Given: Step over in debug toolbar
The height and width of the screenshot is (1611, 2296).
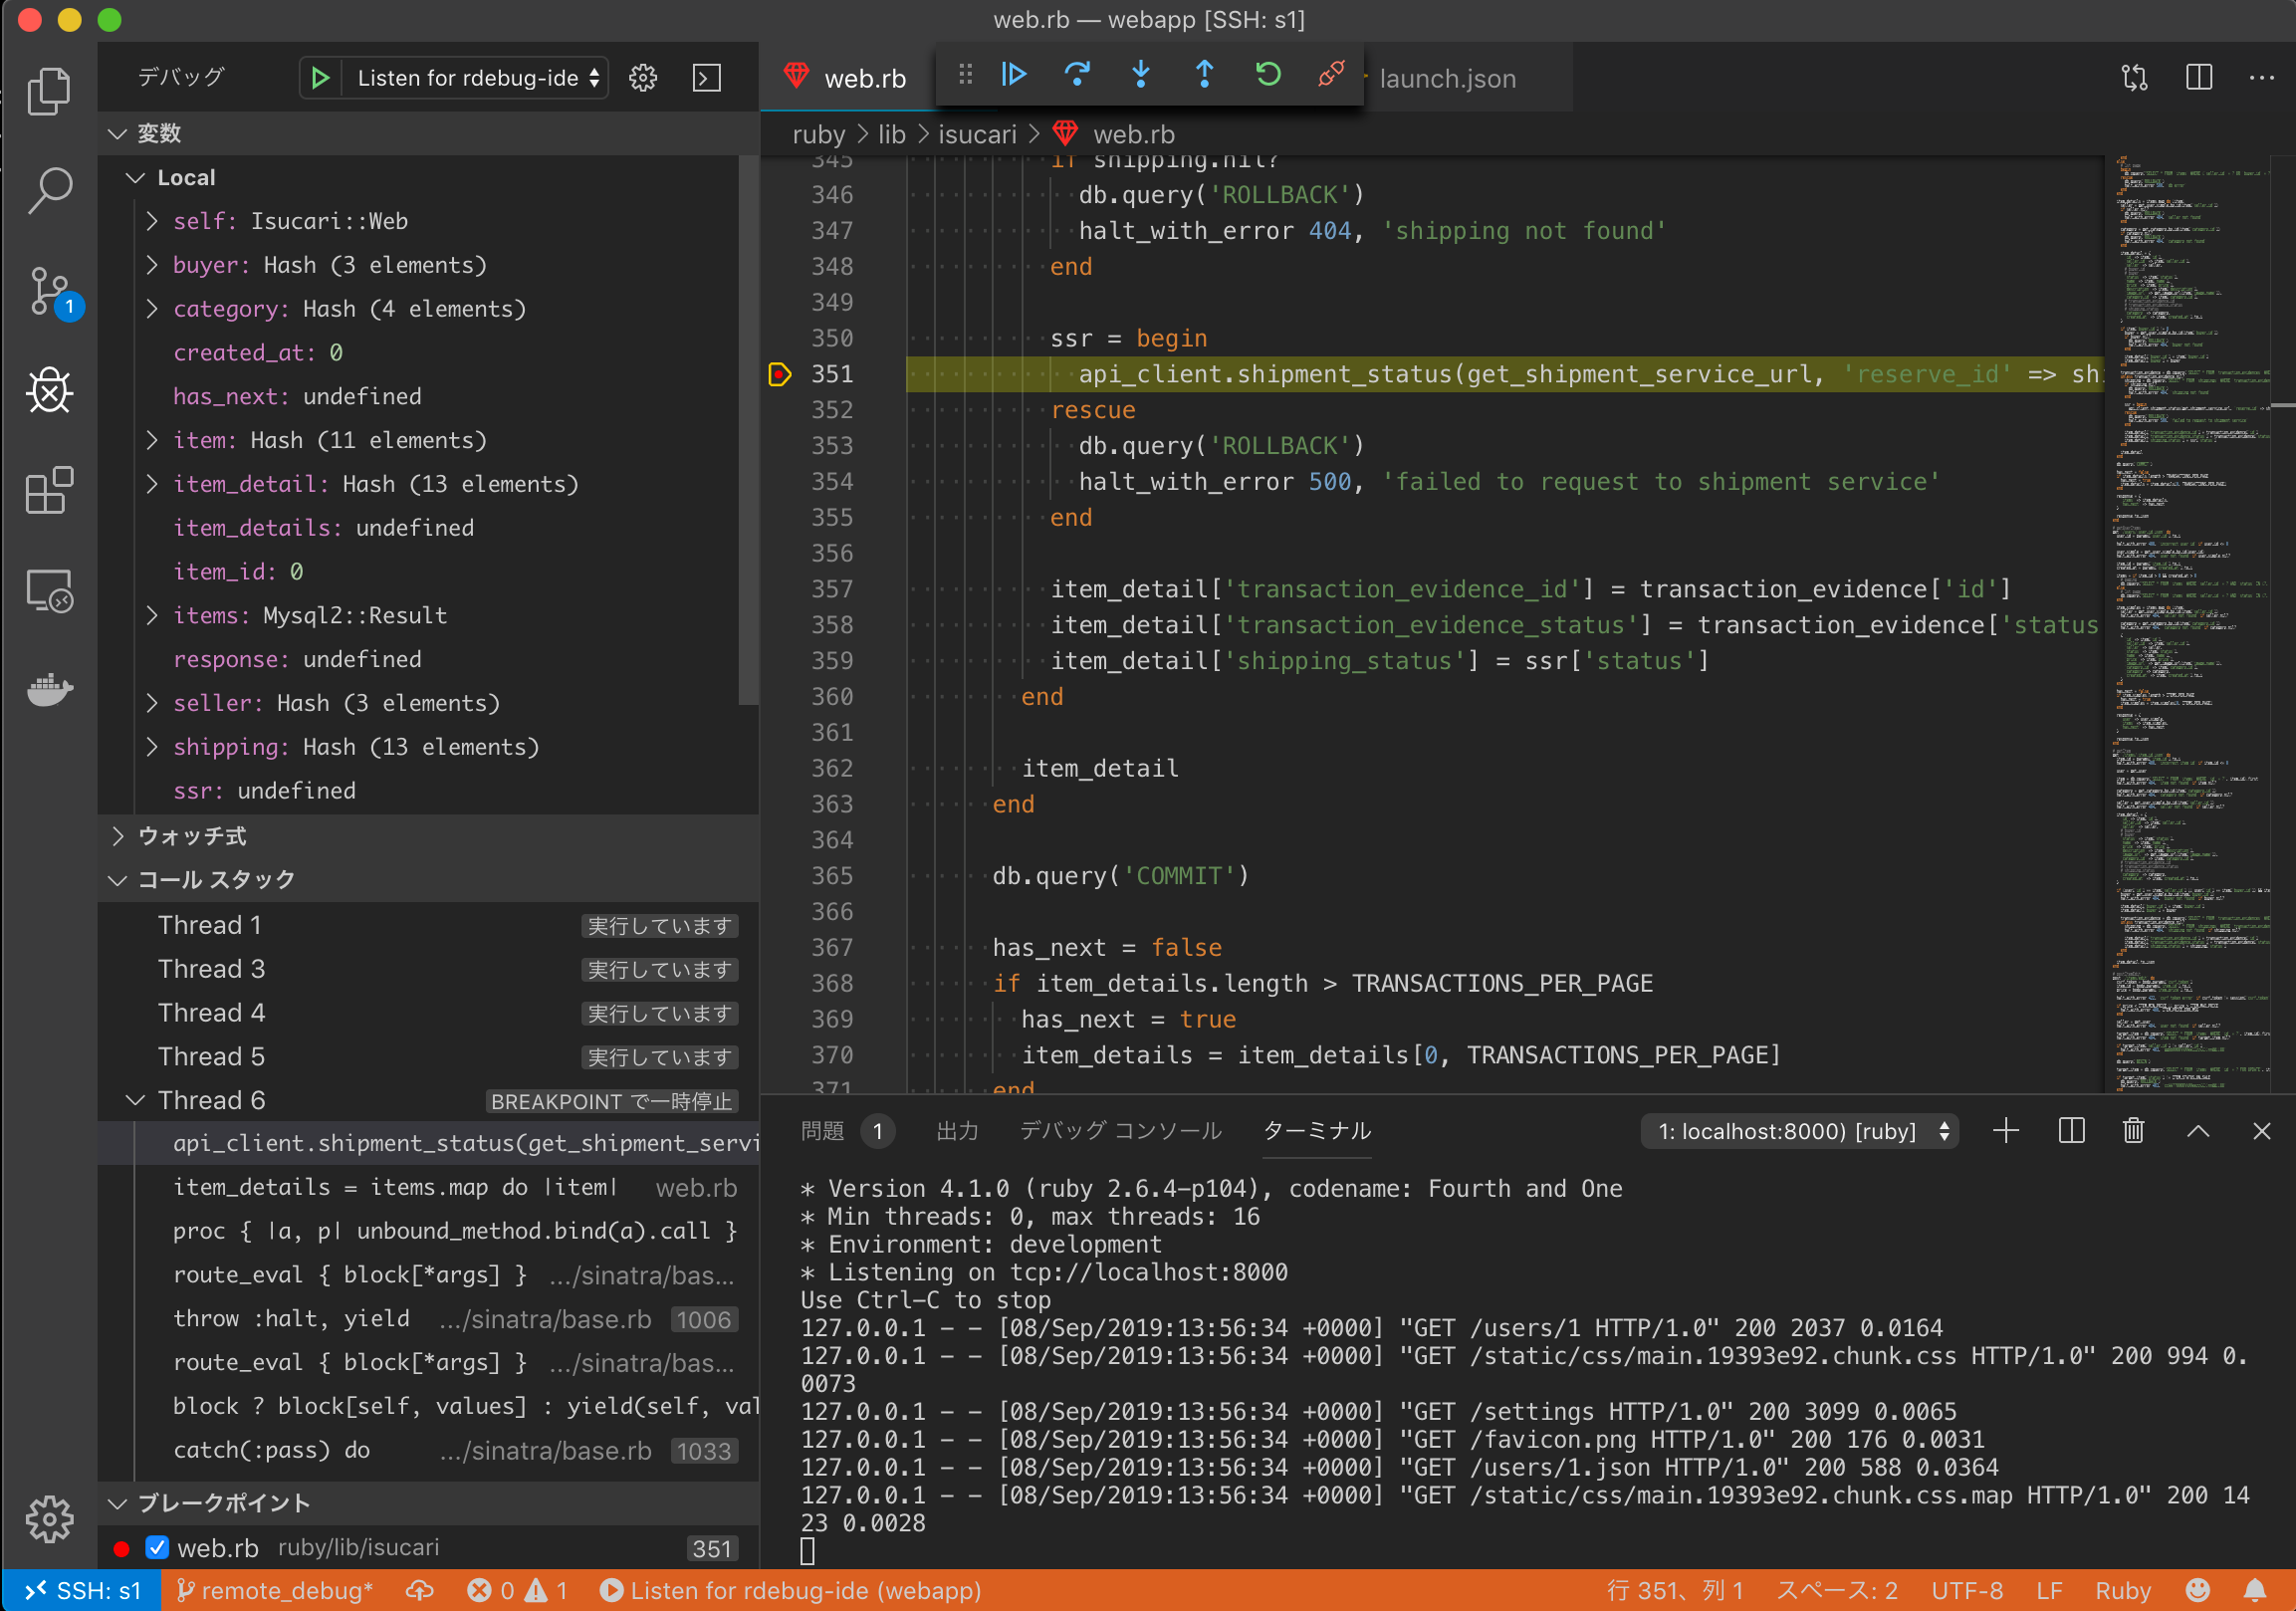Looking at the screenshot, I should coord(1077,74).
